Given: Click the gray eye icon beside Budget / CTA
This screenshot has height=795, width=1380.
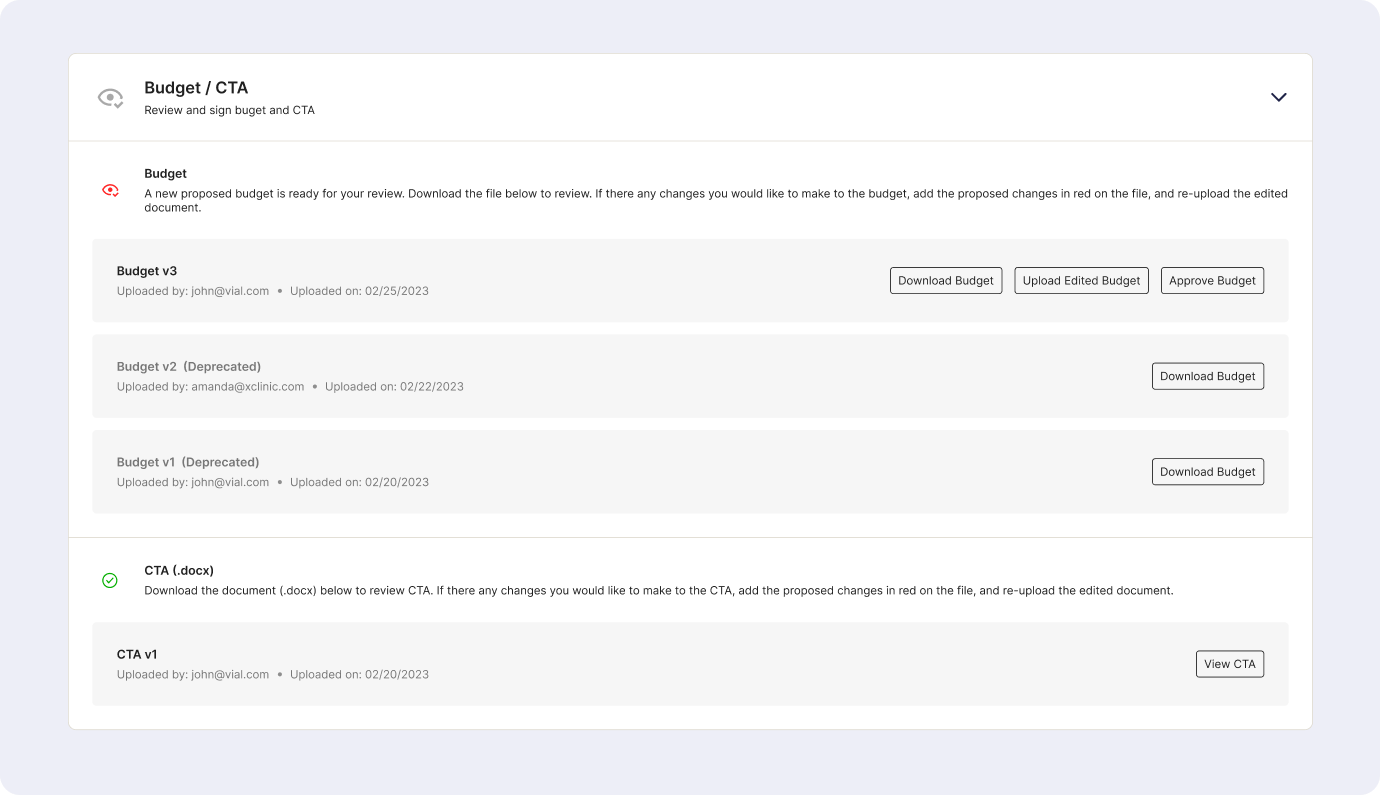Looking at the screenshot, I should tap(110, 98).
